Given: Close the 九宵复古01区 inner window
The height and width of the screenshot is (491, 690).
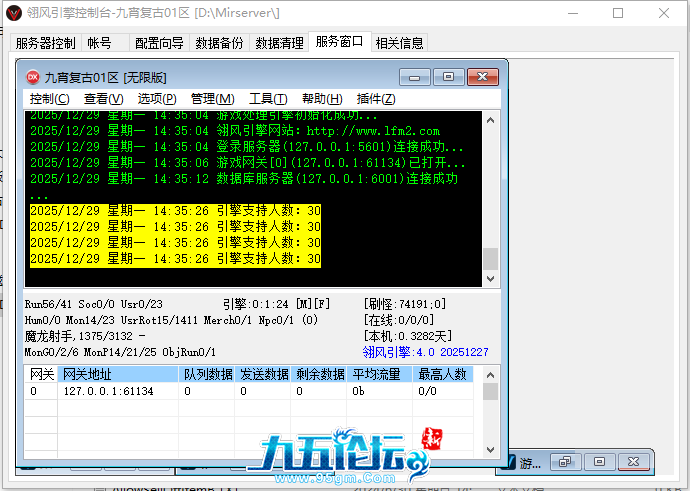Looking at the screenshot, I should [x=484, y=77].
